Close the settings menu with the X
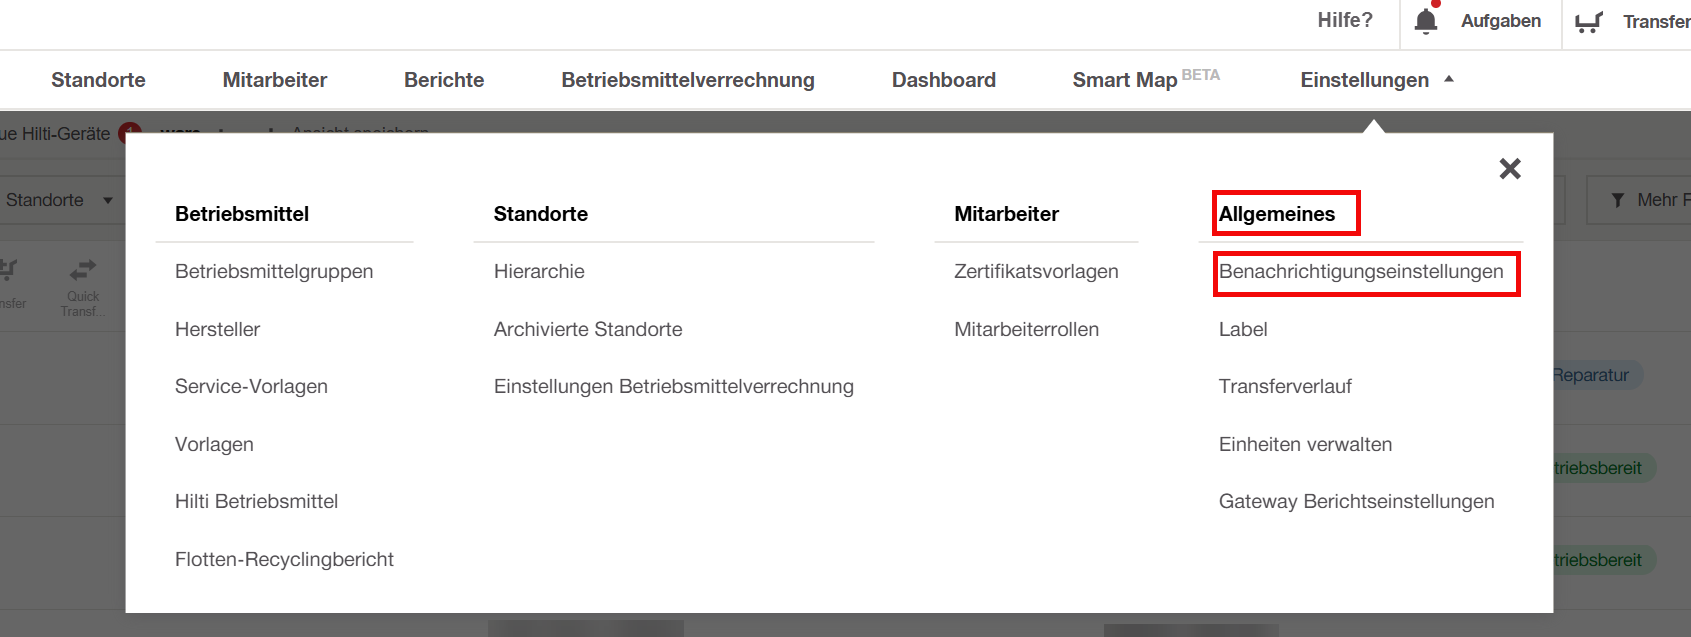Viewport: 1691px width, 637px height. tap(1509, 169)
